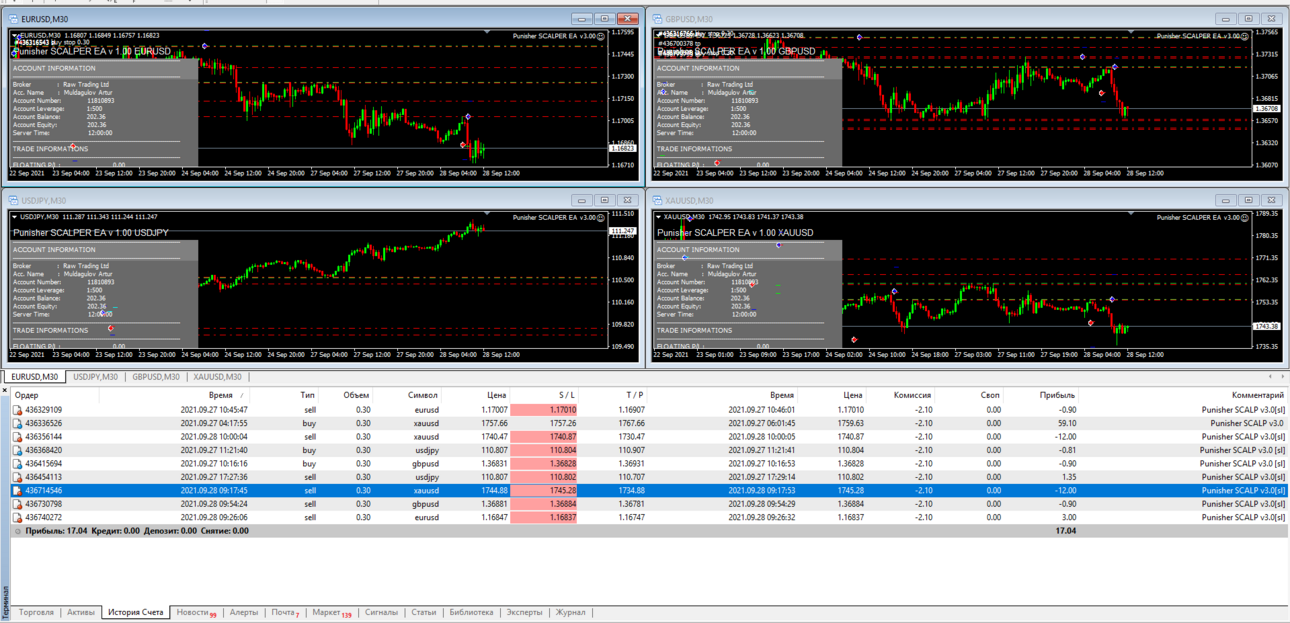The width and height of the screenshot is (1290, 623).
Task: Click the XAUUSD,M30 chart window title icon
Action: 657,200
